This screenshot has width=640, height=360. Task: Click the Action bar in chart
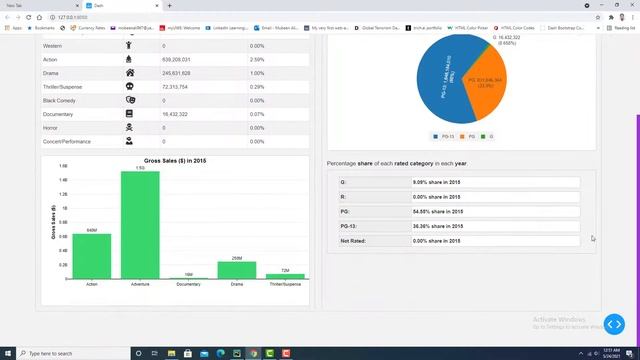[x=92, y=256]
